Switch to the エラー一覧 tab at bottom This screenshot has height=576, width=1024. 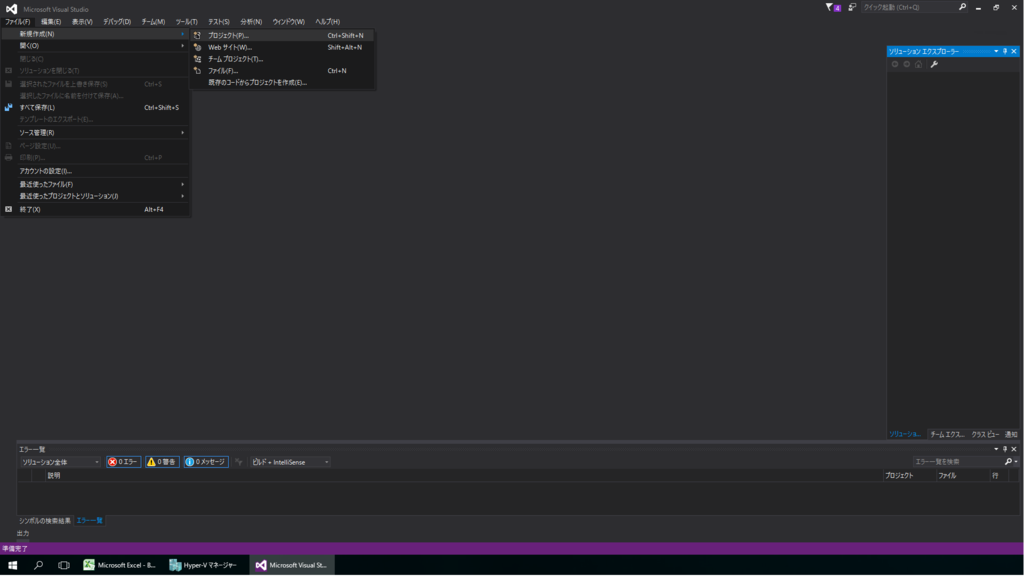click(x=89, y=520)
